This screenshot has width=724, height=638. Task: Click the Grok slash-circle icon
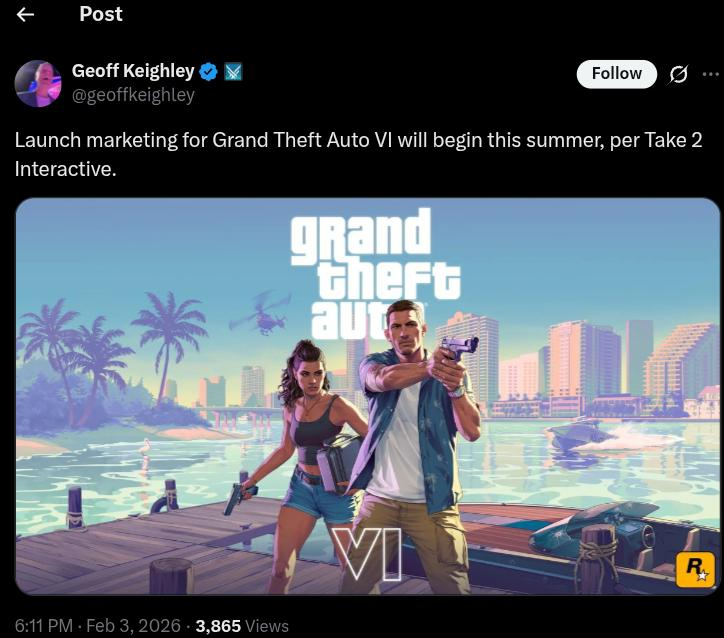tap(678, 74)
